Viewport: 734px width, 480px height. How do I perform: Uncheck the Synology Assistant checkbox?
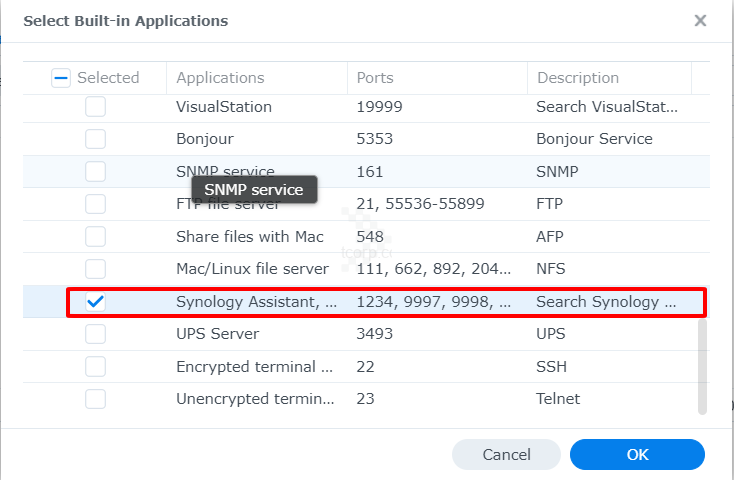[95, 302]
